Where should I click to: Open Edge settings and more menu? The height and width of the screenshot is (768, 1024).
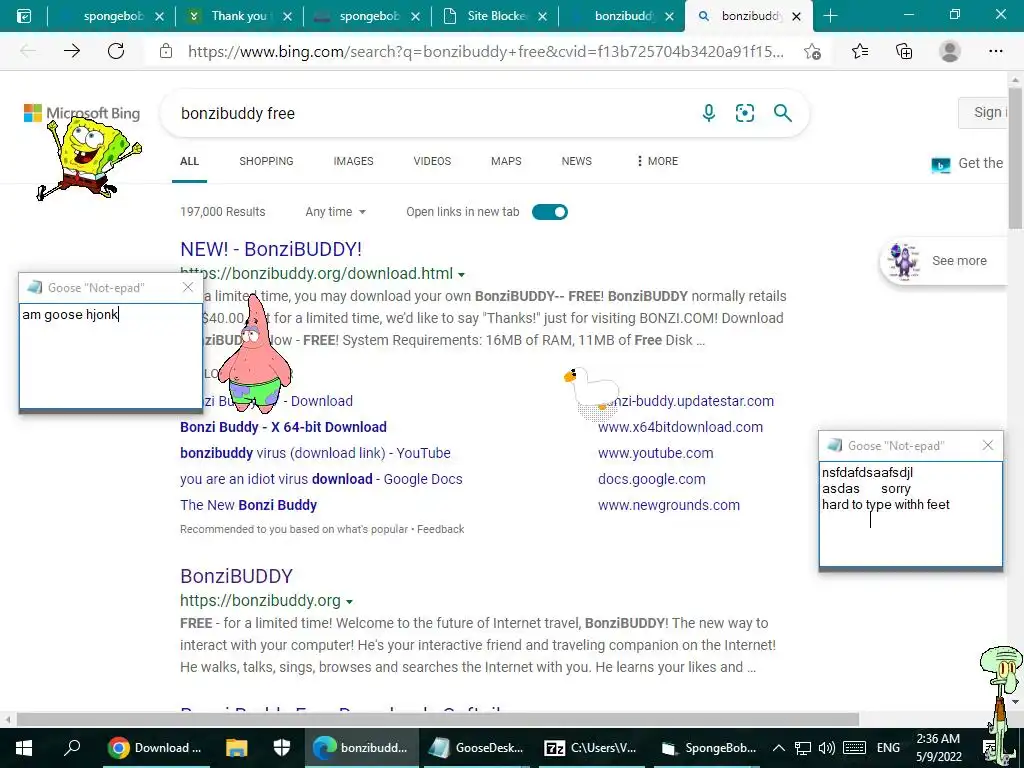[995, 51]
